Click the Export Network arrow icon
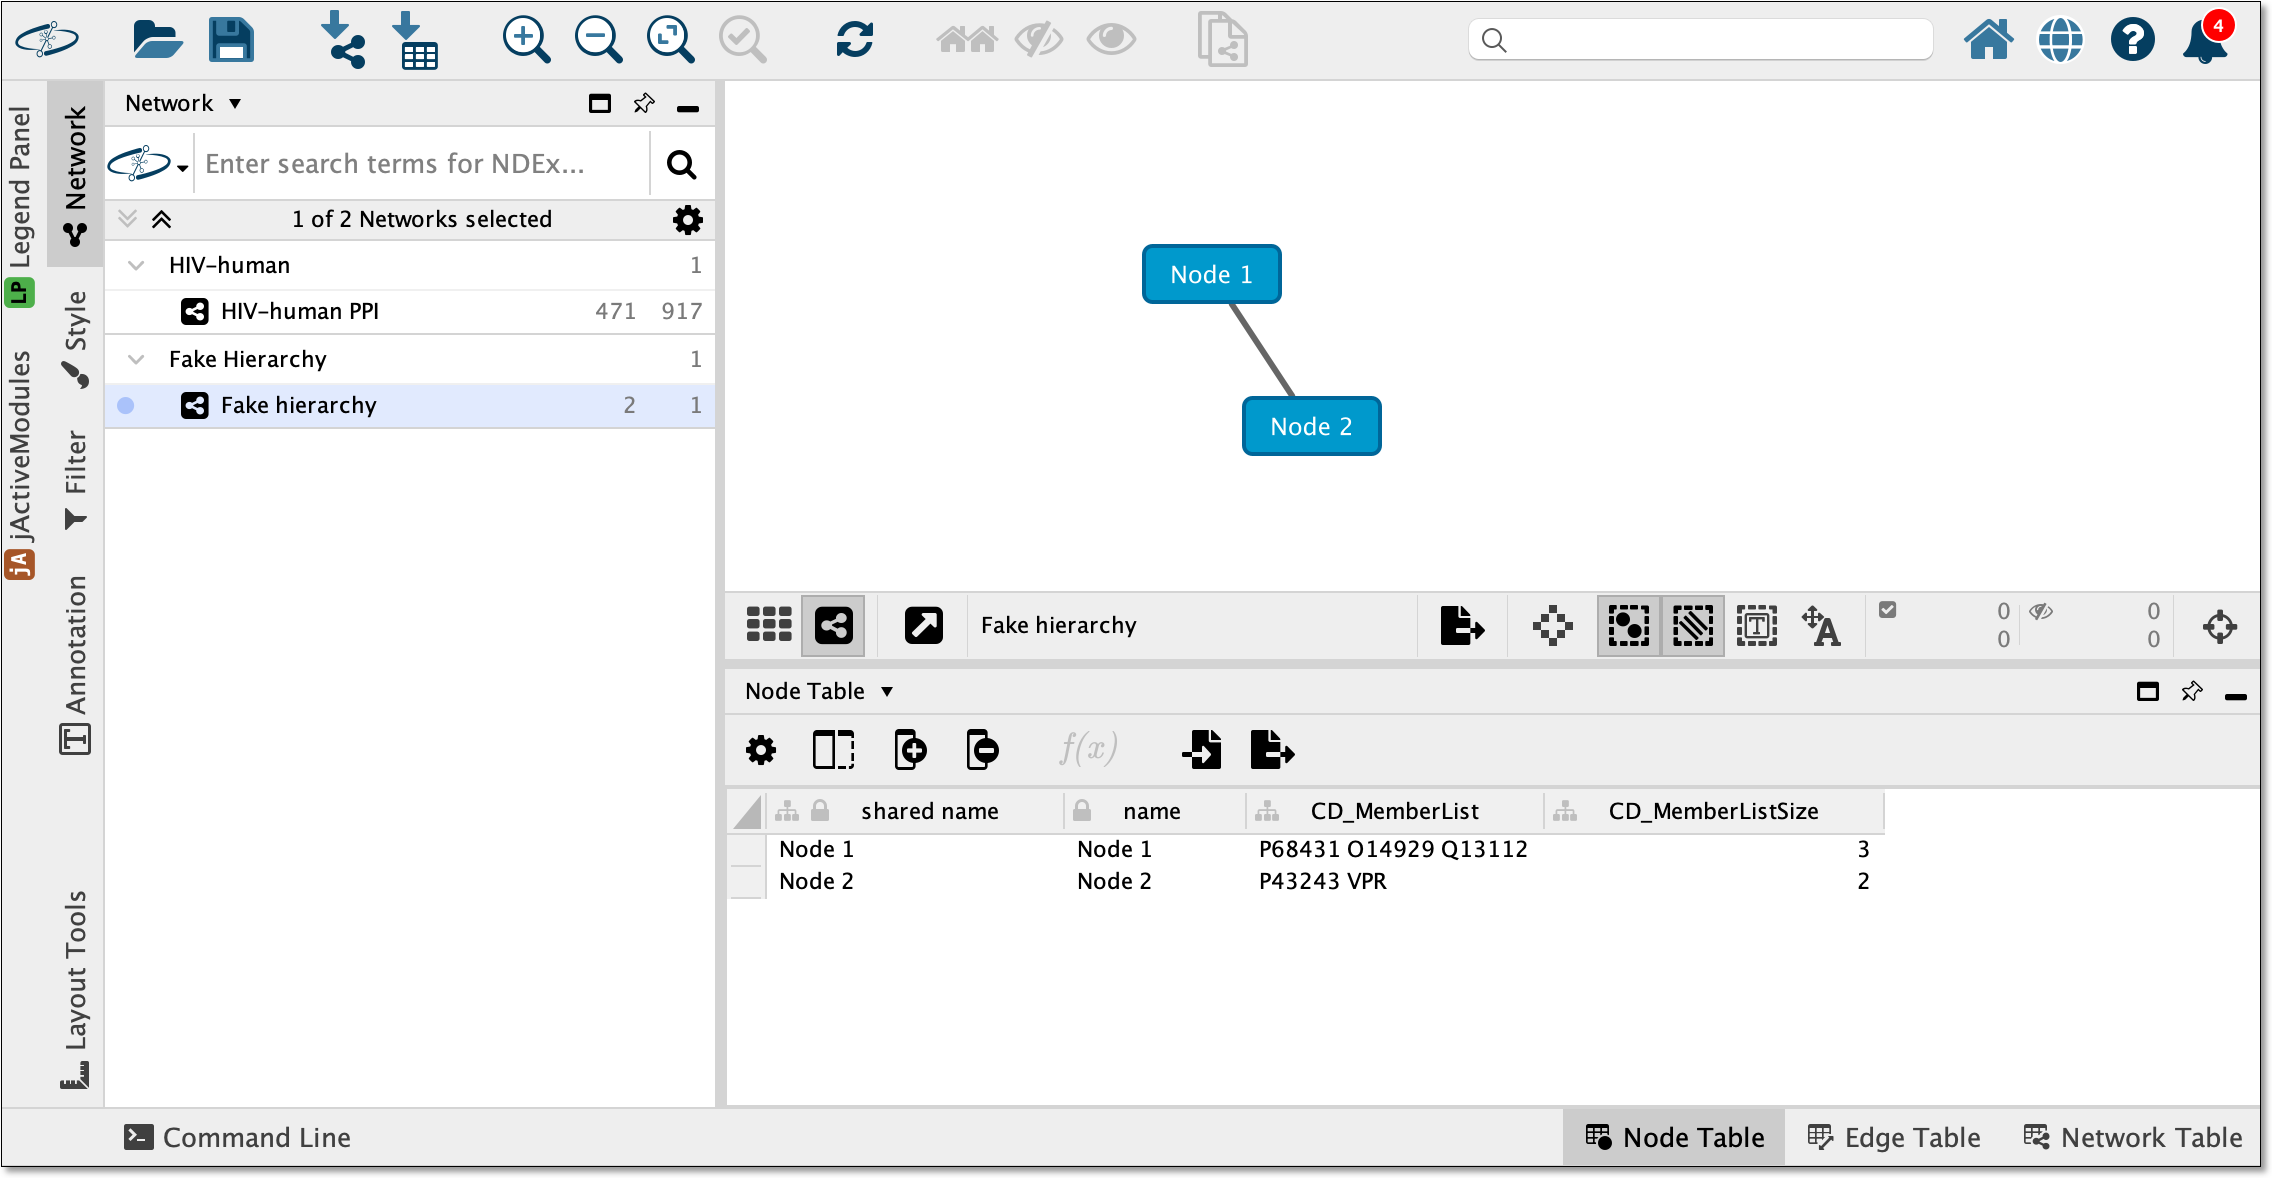Image resolution: width=2272 pixels, height=1178 pixels. tap(1462, 626)
